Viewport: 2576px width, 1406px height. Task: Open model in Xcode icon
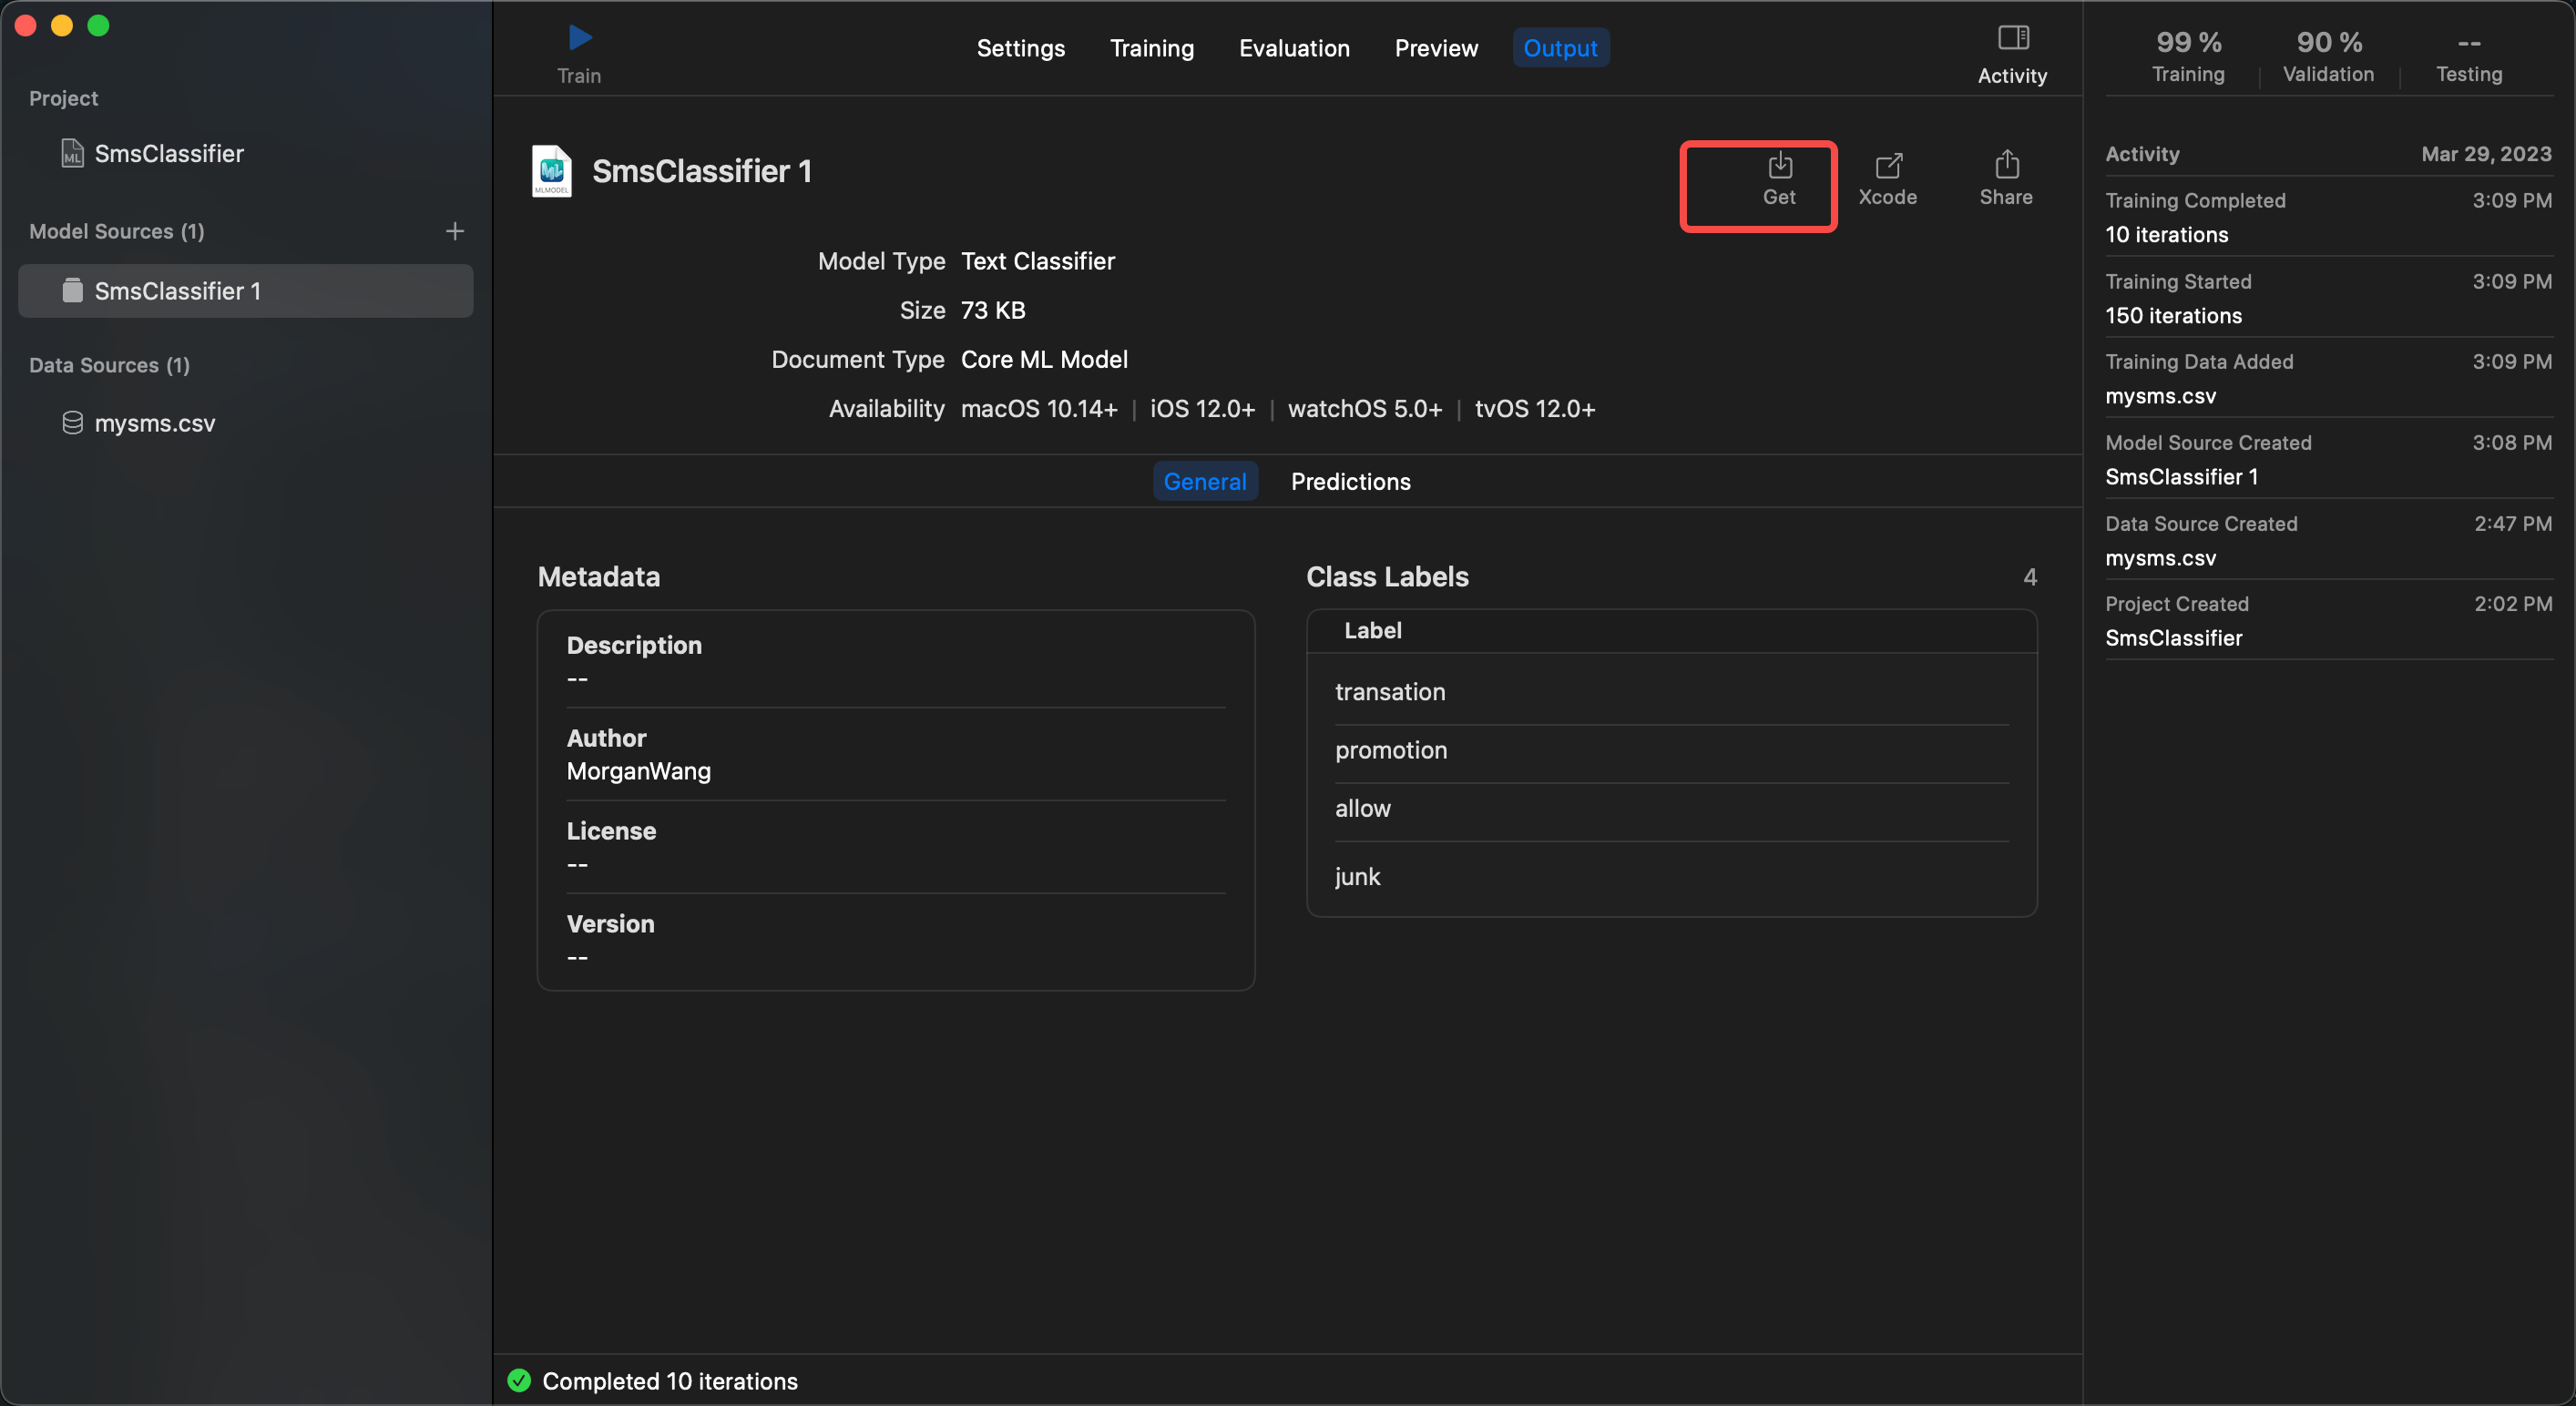(x=1887, y=166)
